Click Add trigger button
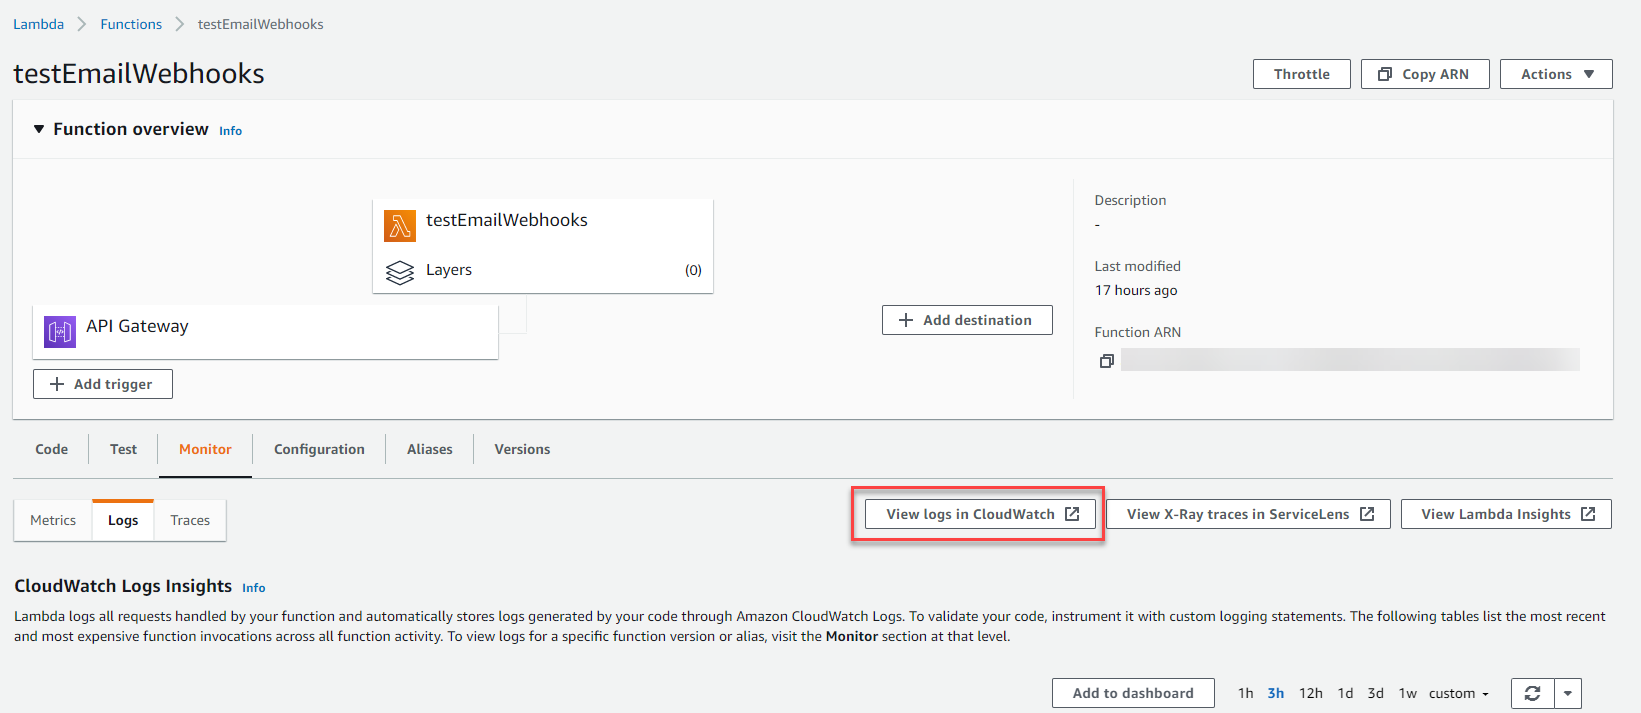Image resolution: width=1641 pixels, height=713 pixels. click(103, 384)
